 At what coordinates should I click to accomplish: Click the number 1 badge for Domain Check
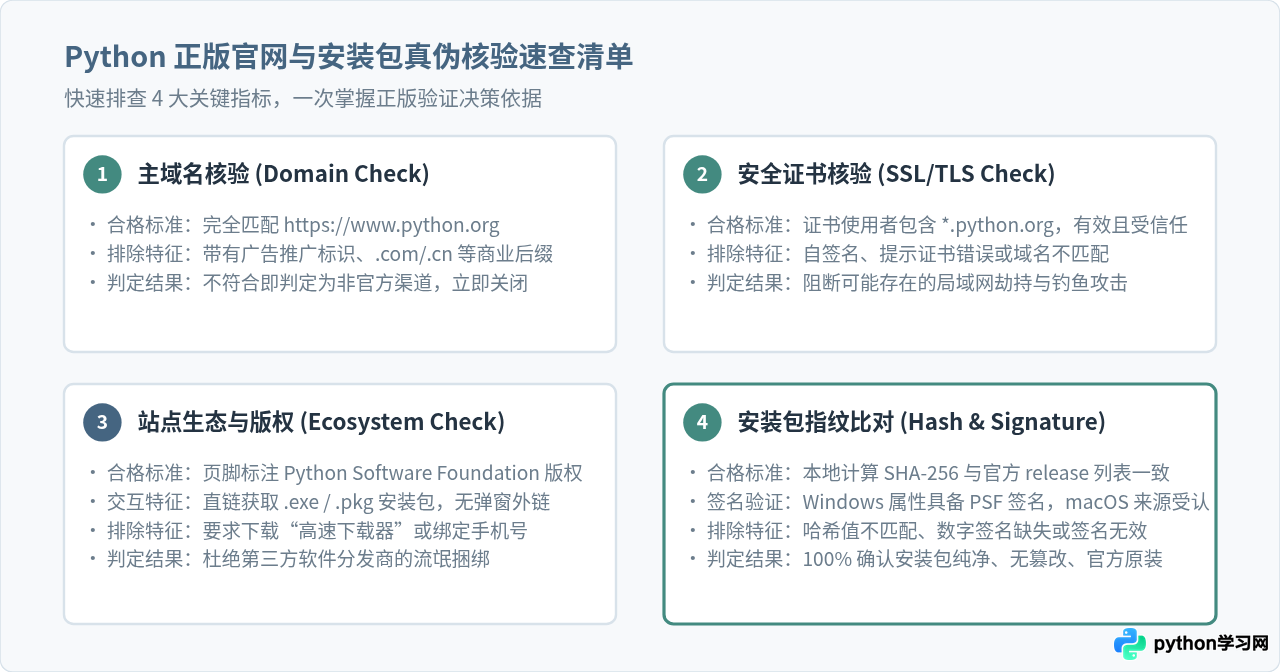point(102,174)
